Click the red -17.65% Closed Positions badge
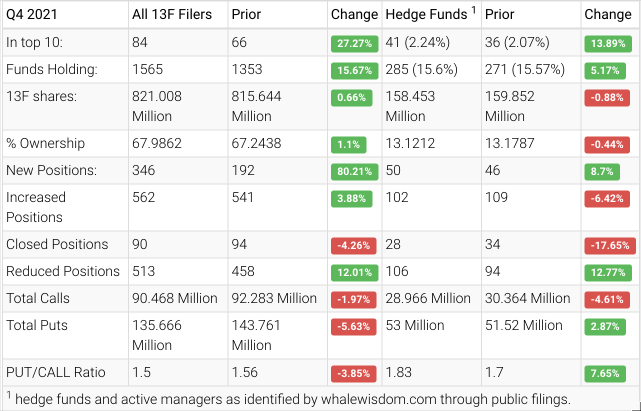Screen dimensions: 641x411 point(606,246)
